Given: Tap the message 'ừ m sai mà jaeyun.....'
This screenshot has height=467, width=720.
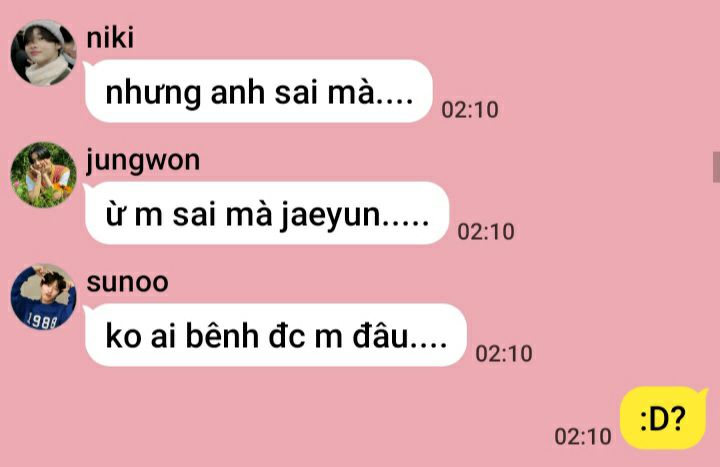Looking at the screenshot, I should tap(267, 213).
